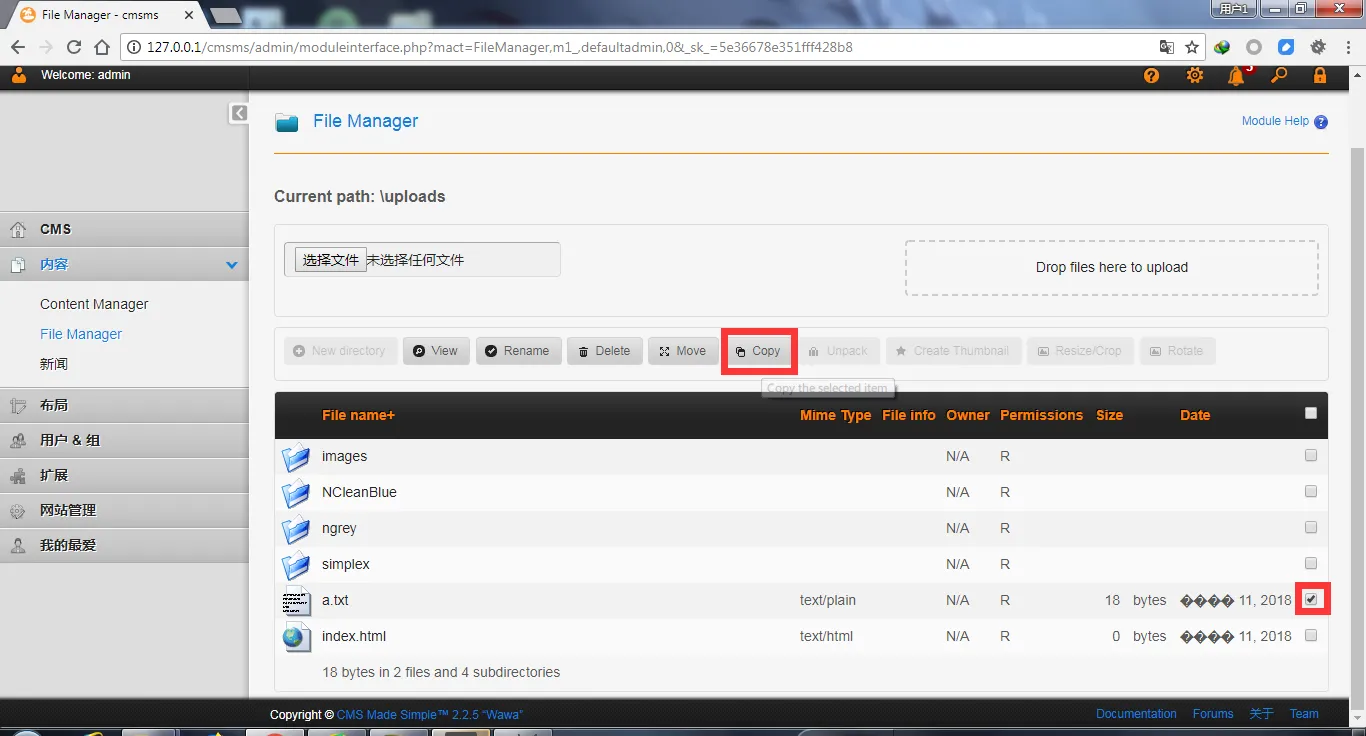Image resolution: width=1366 pixels, height=736 pixels.
Task: Open Content Manager from the sidebar
Action: coord(94,304)
